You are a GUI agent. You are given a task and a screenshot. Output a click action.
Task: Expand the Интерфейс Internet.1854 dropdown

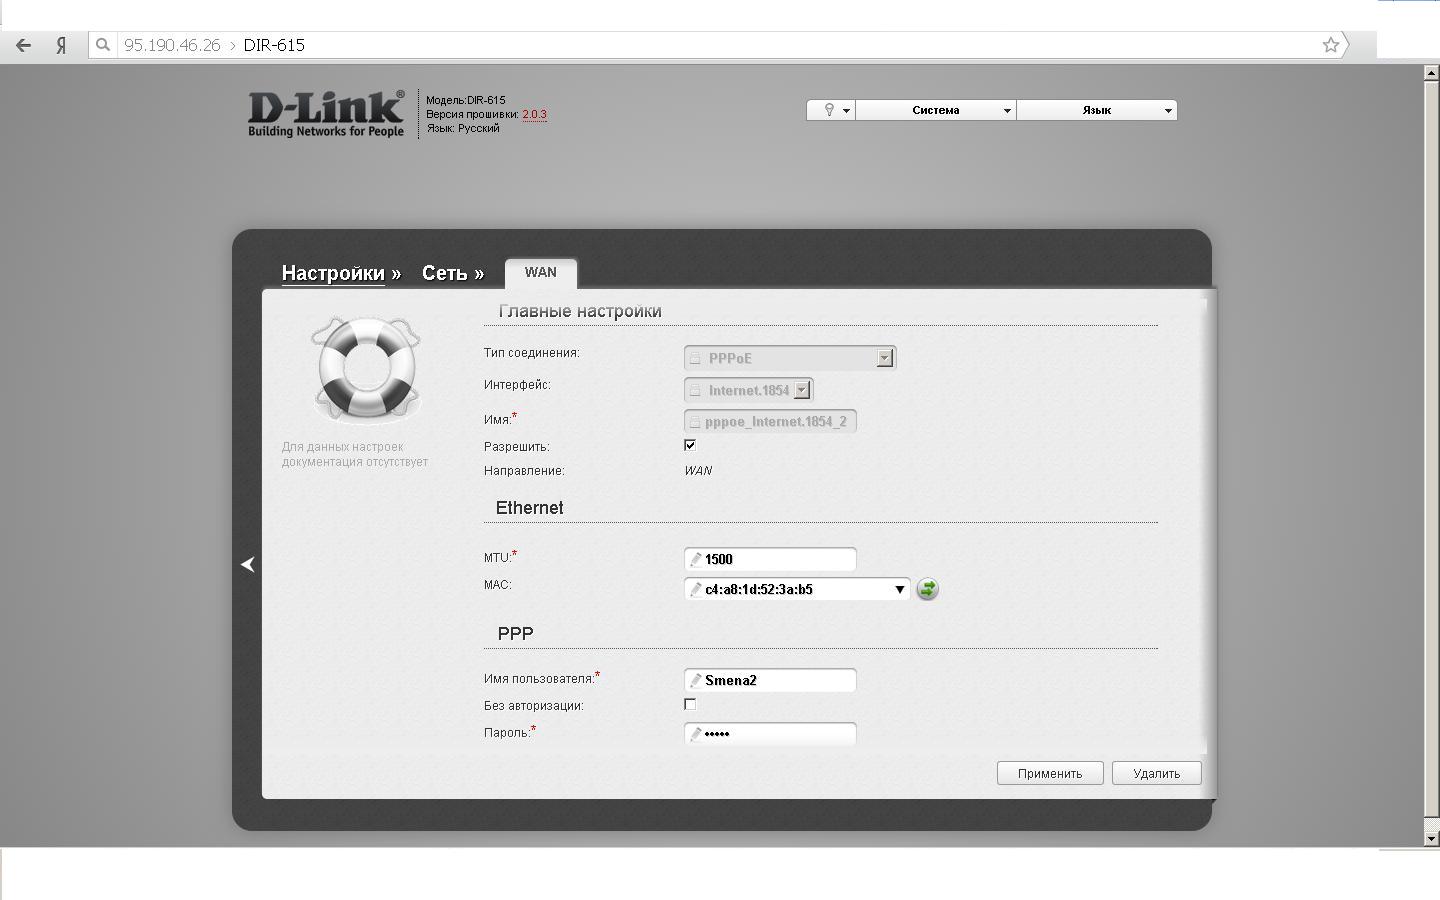[x=749, y=390]
